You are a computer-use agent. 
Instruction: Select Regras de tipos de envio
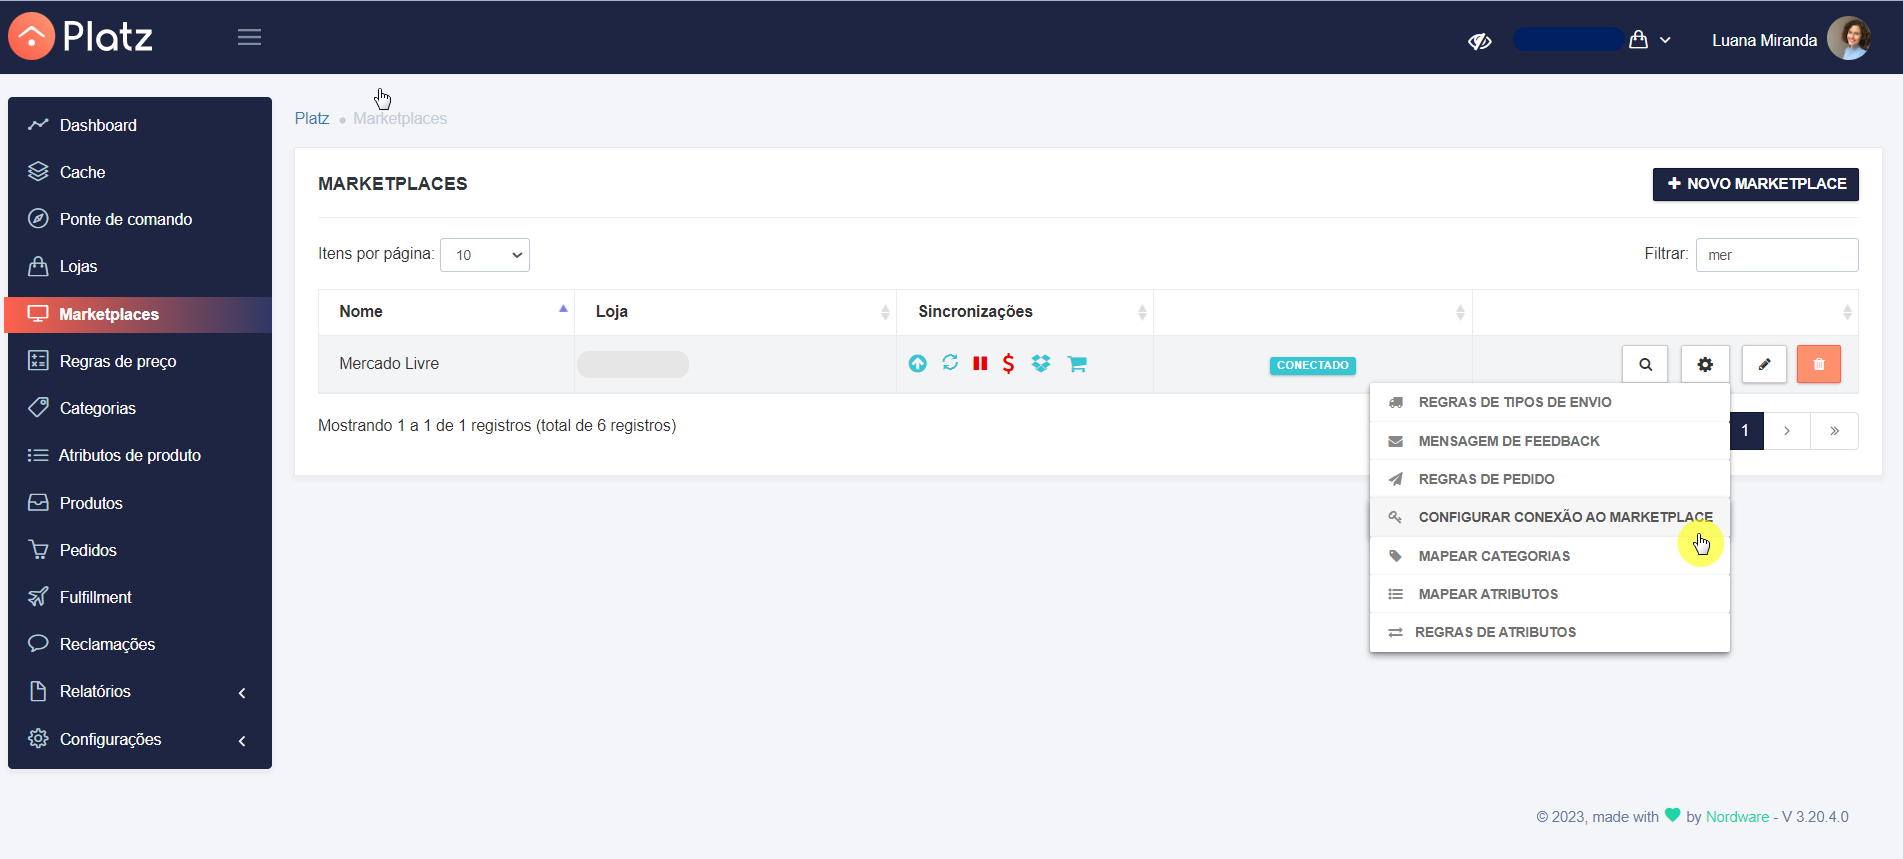pyautogui.click(x=1550, y=402)
